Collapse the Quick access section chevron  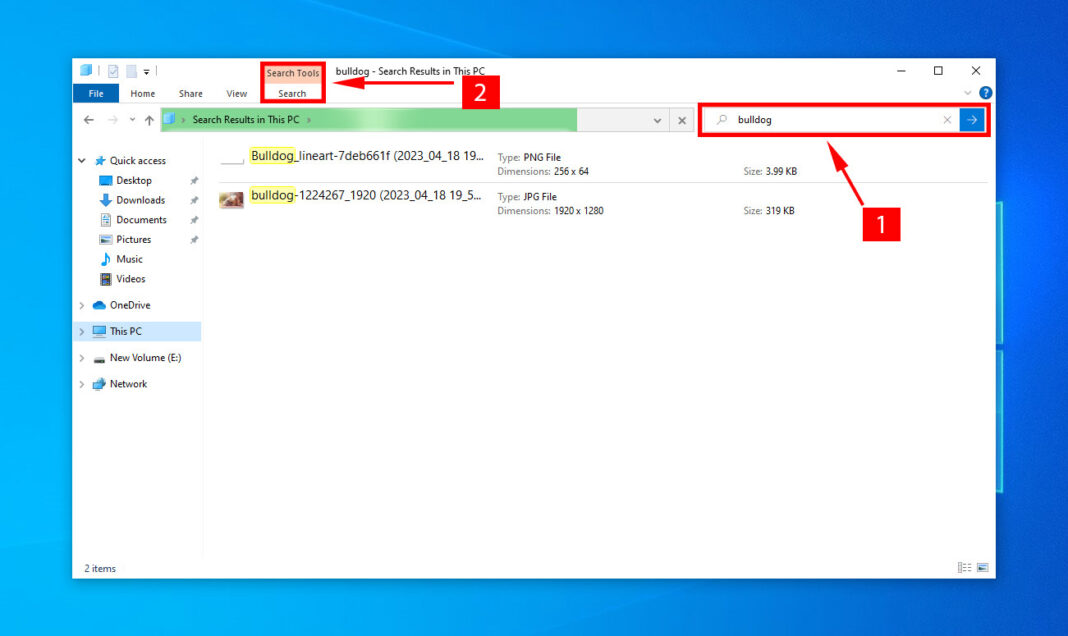[x=81, y=160]
